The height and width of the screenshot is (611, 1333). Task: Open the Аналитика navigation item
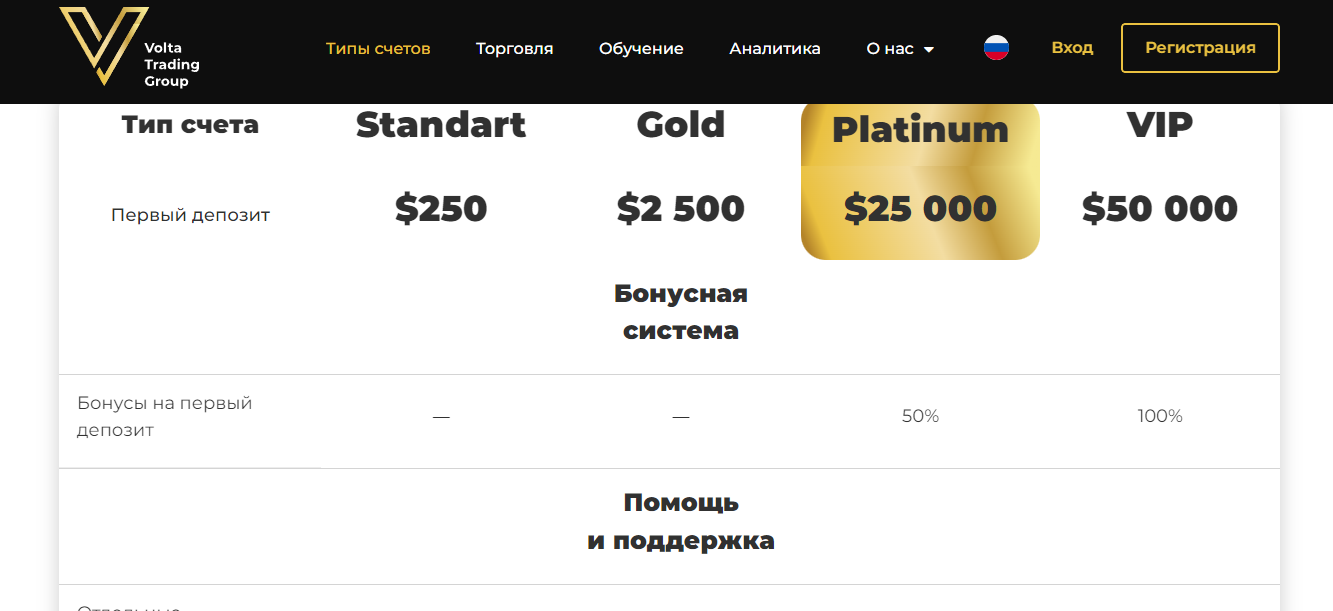(775, 48)
